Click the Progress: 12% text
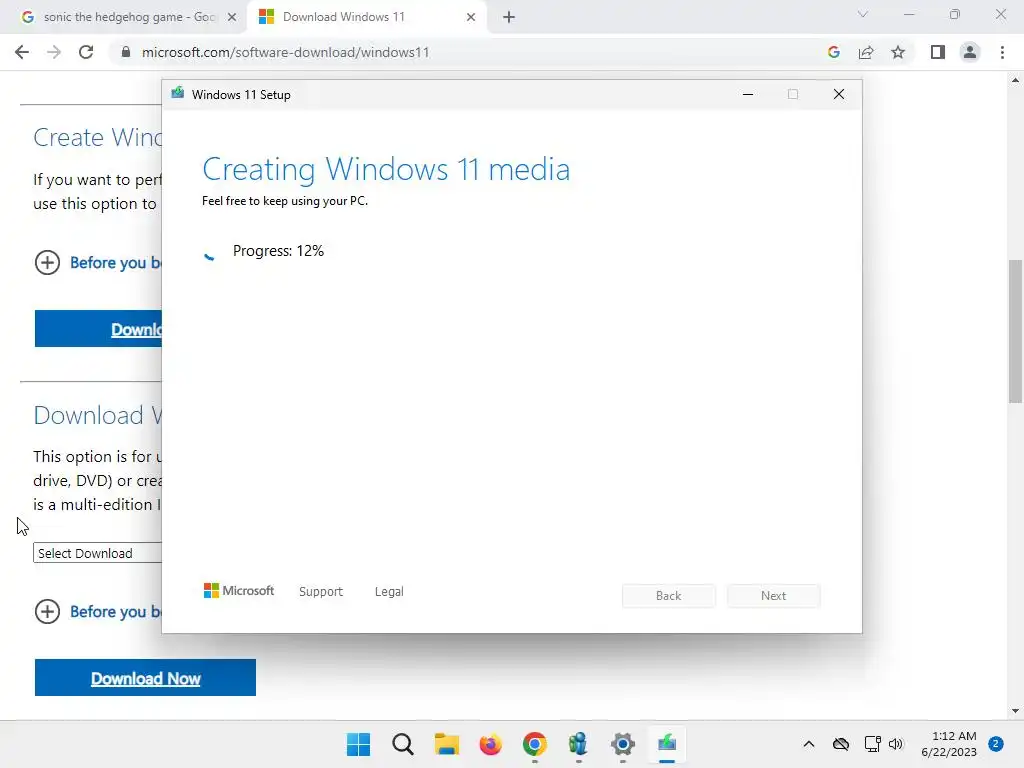The height and width of the screenshot is (768, 1024). pyautogui.click(x=278, y=251)
